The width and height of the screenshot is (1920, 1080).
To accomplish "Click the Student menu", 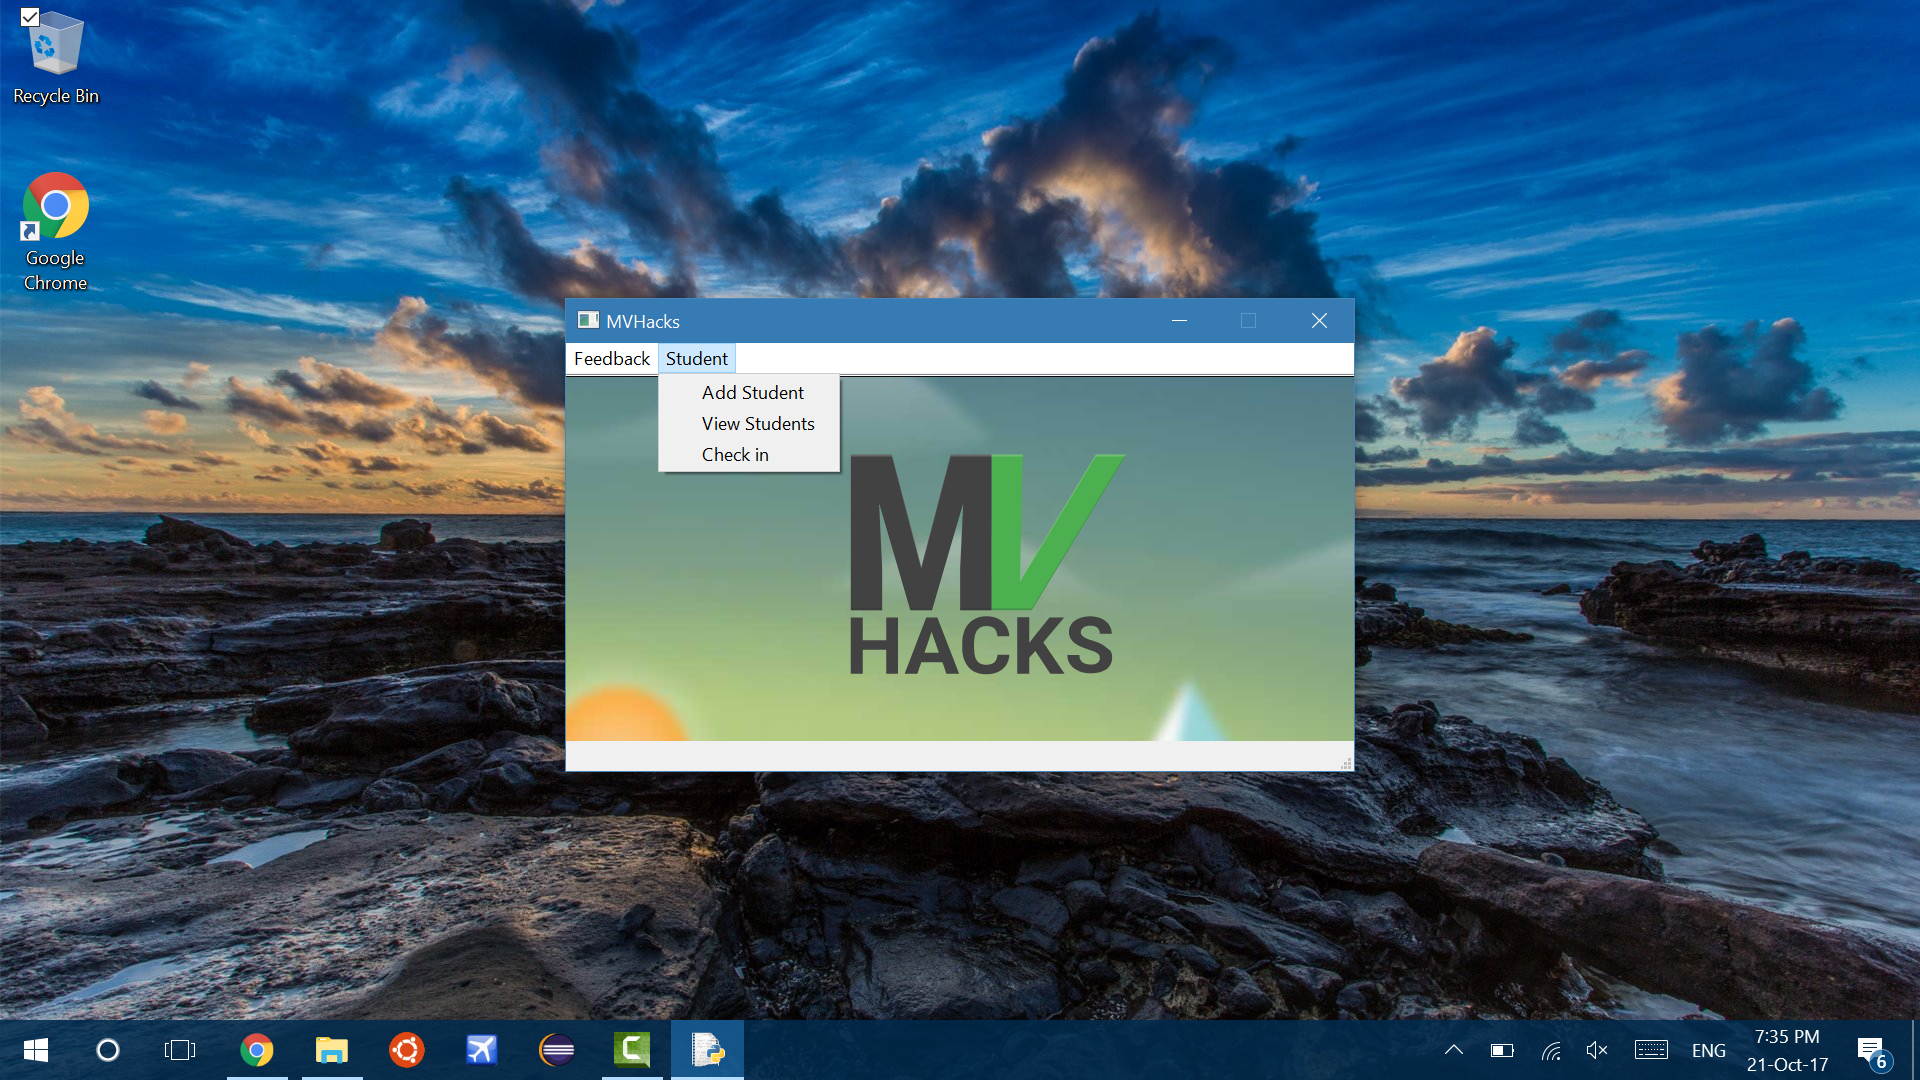I will click(x=696, y=359).
